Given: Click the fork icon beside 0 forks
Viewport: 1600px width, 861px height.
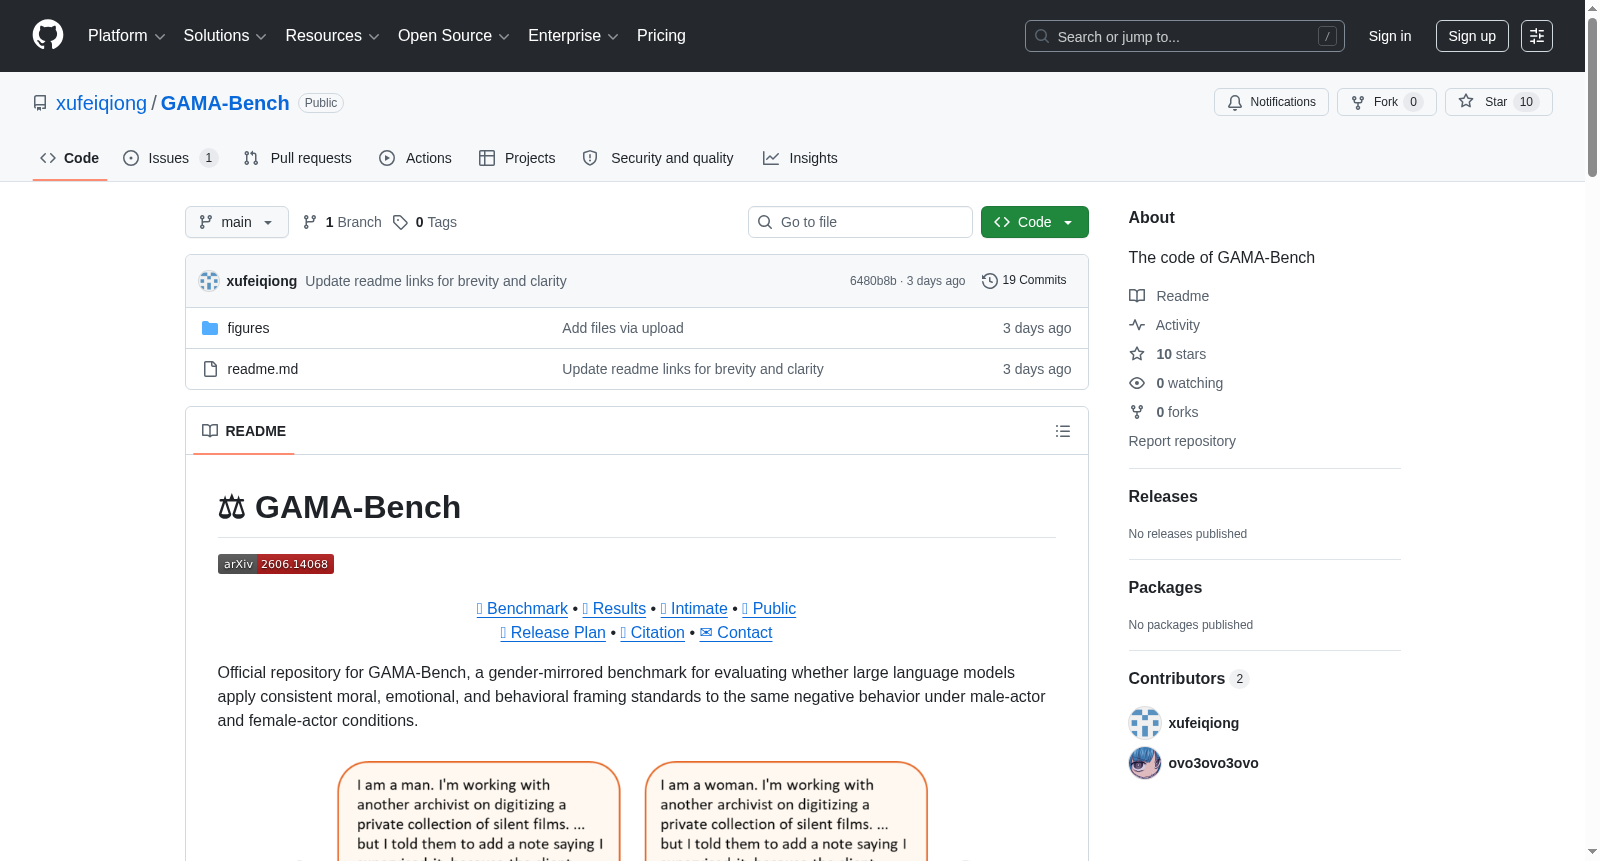Looking at the screenshot, I should [x=1137, y=412].
